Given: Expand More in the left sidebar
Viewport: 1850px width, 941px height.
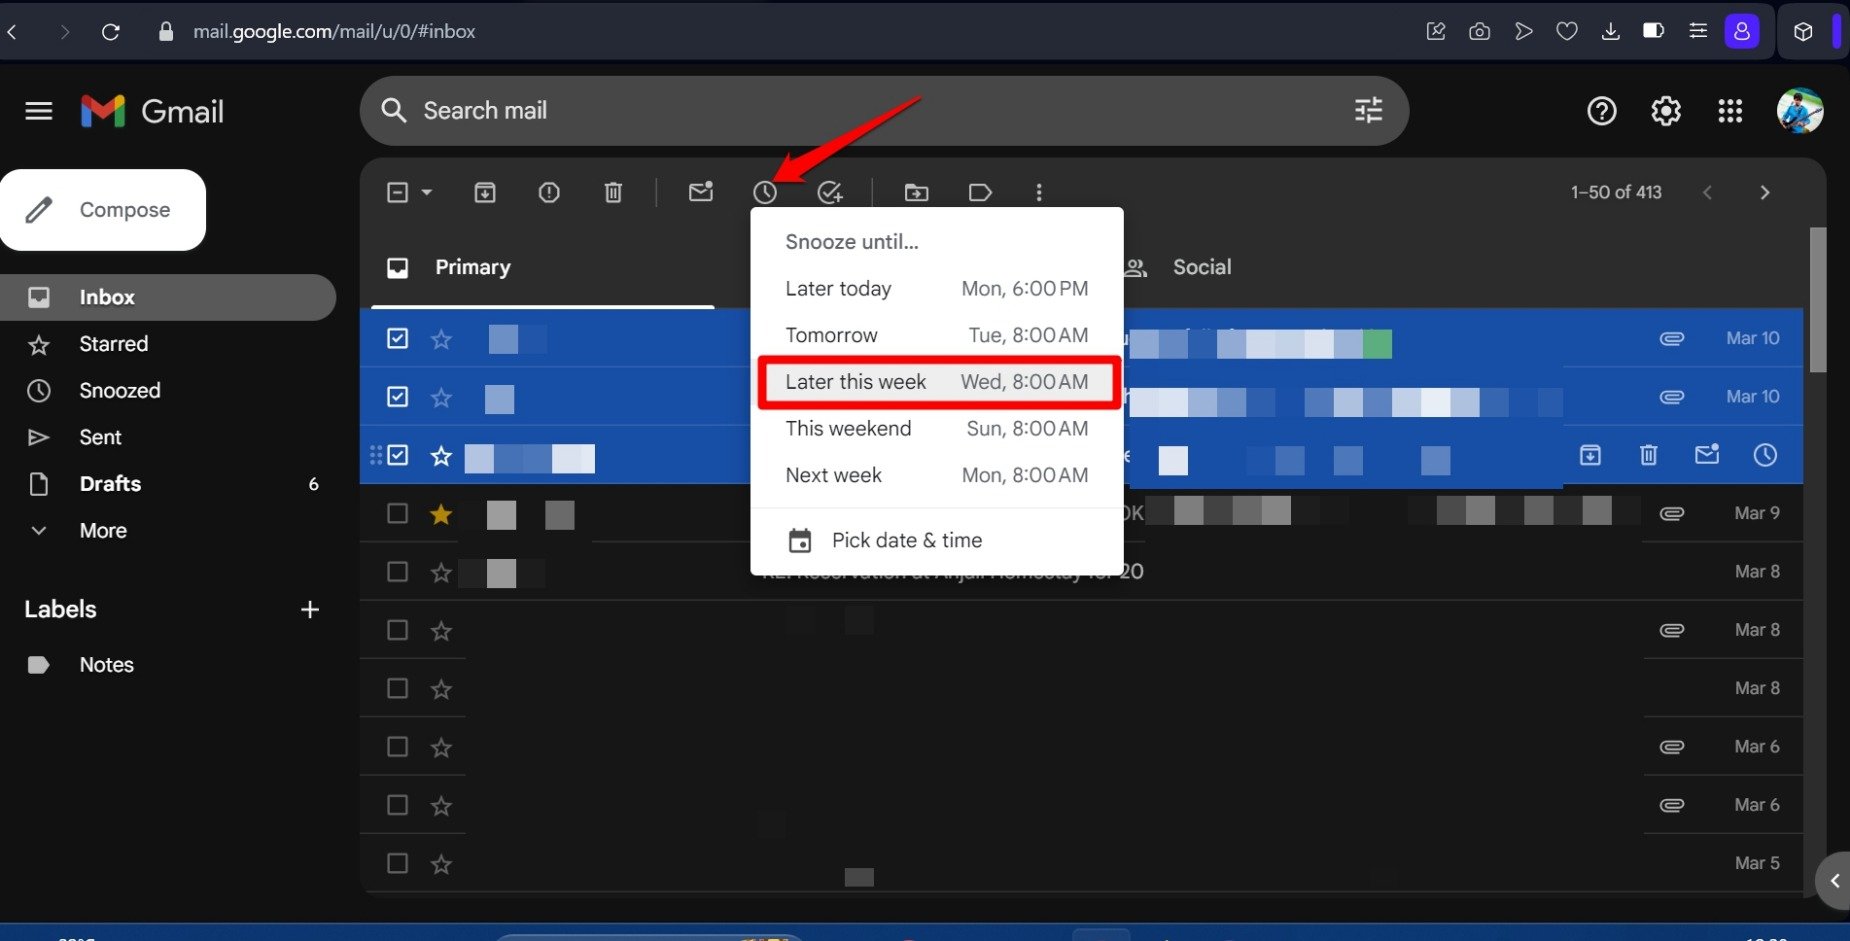Looking at the screenshot, I should [103, 531].
